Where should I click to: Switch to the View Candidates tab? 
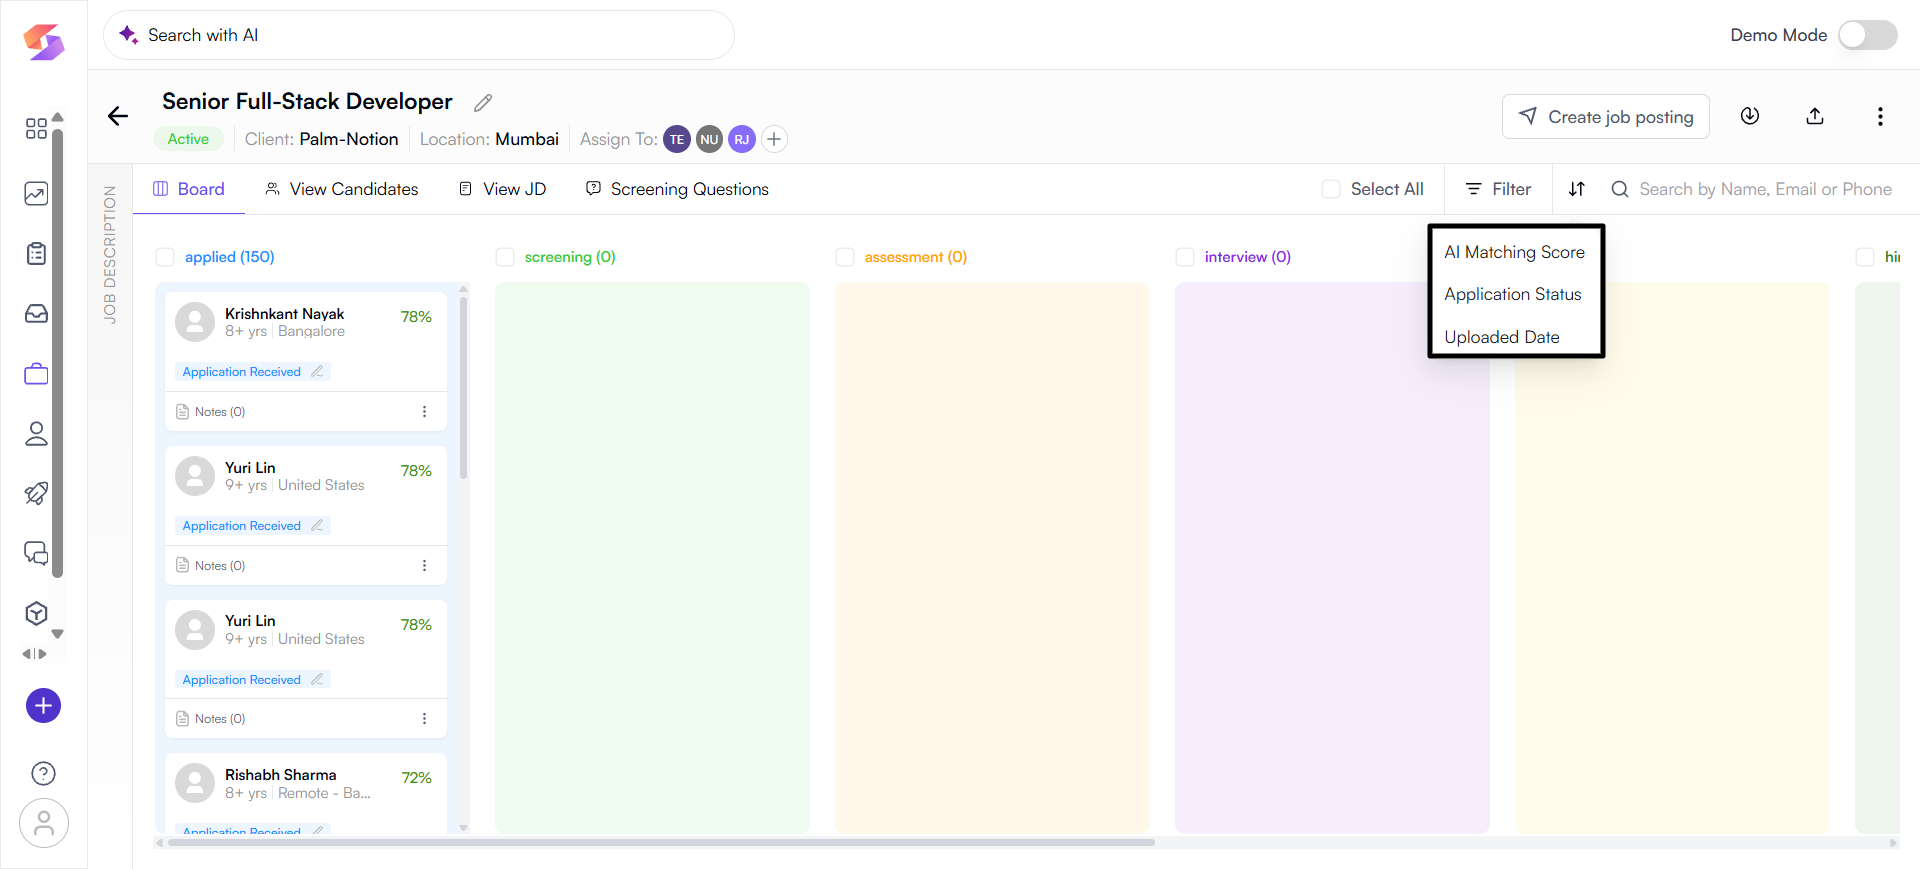pyautogui.click(x=342, y=189)
